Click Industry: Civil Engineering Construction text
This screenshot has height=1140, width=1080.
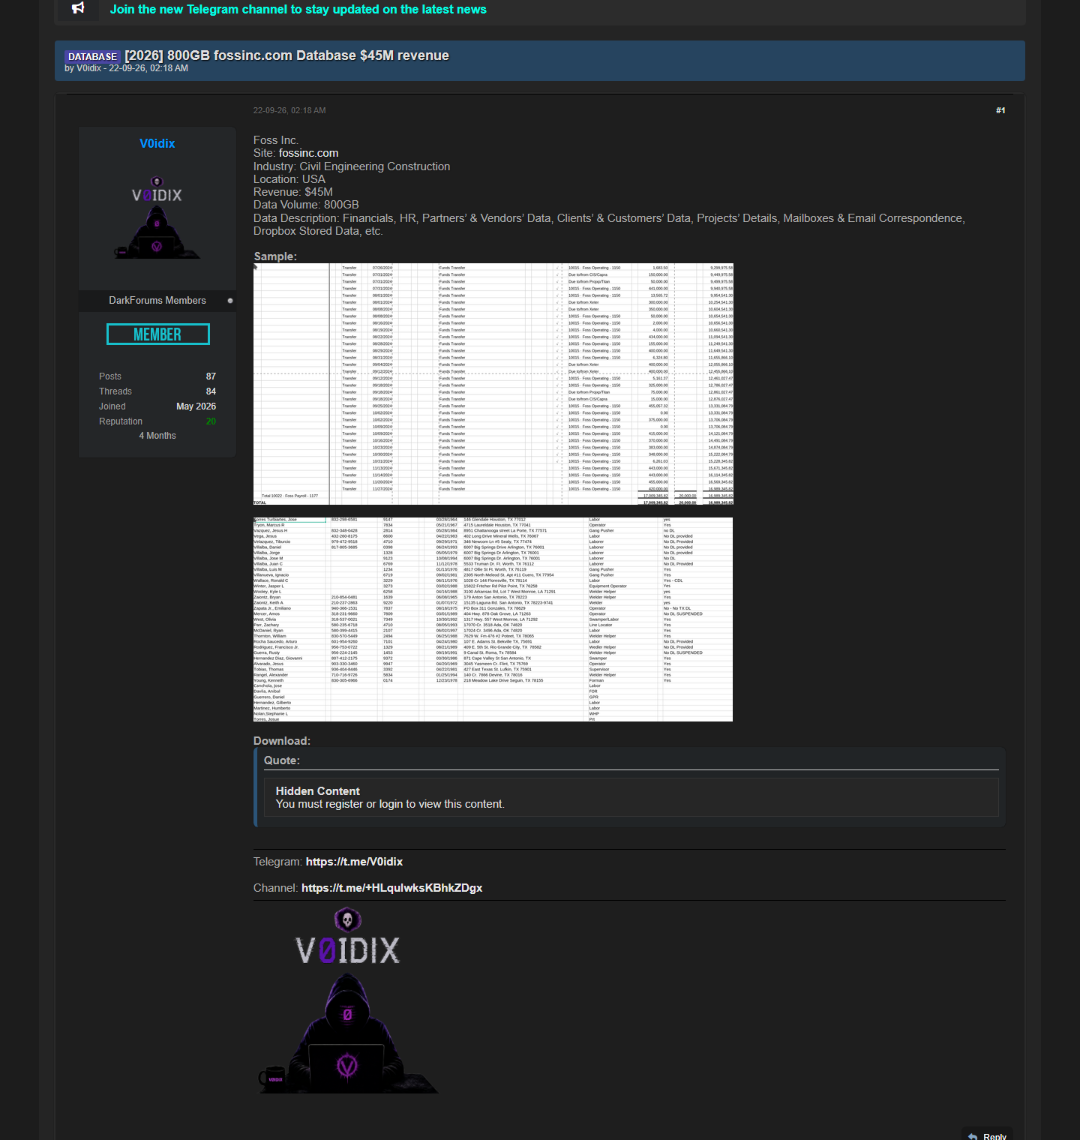coord(352,166)
